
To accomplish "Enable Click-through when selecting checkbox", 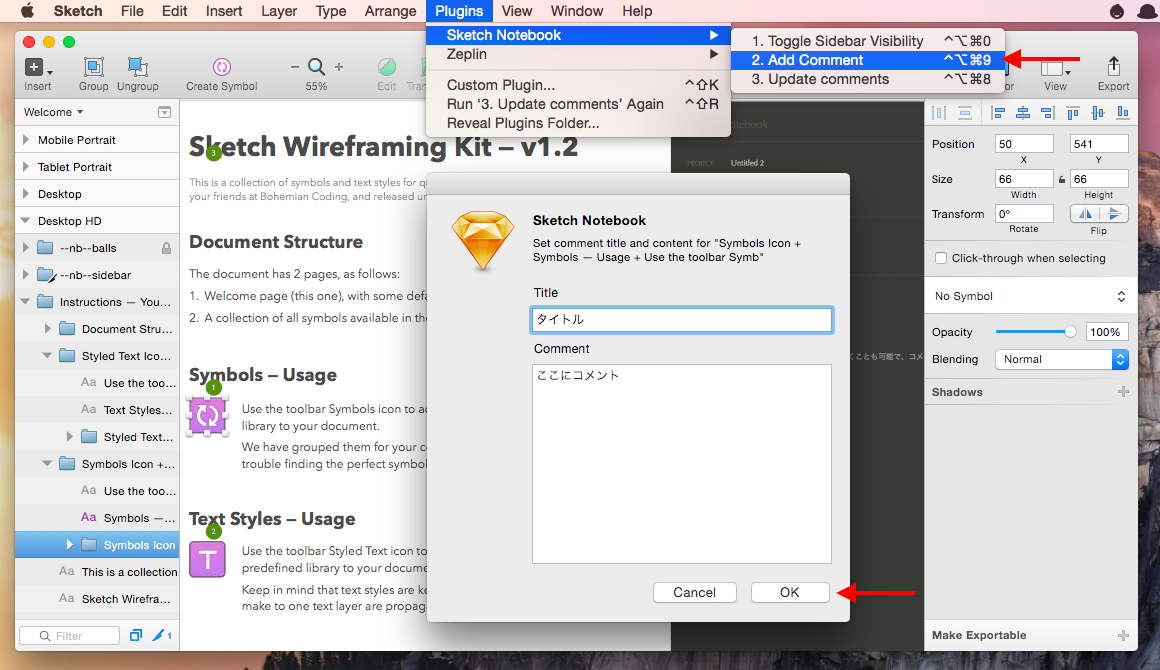I will click(x=941, y=258).
